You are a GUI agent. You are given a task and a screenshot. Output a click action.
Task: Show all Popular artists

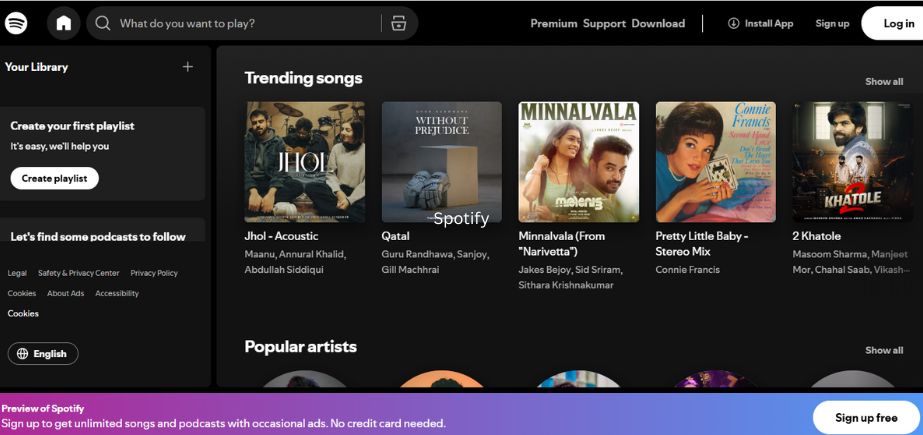point(884,350)
